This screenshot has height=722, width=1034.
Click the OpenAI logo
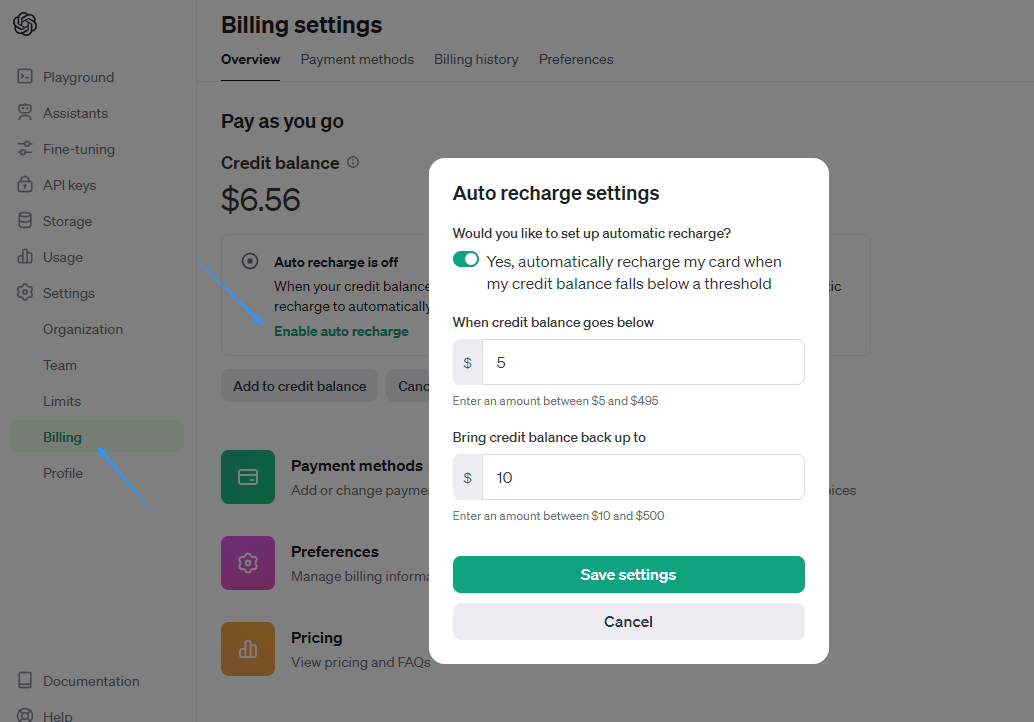[27, 22]
